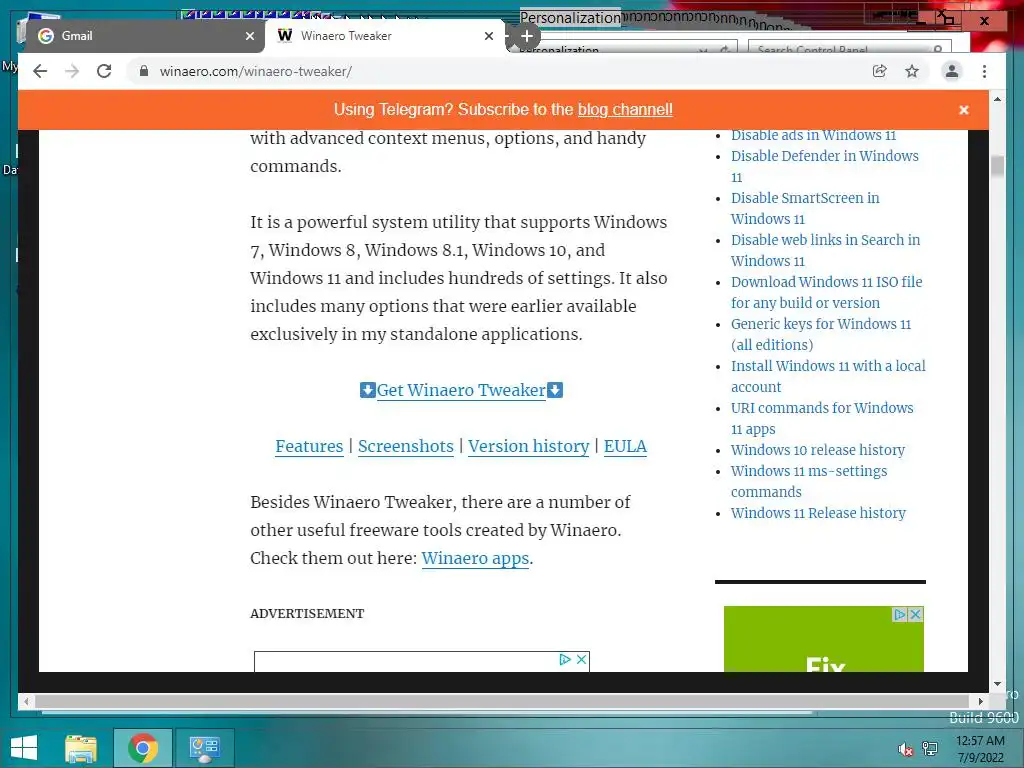Click the vertical scrollbar down arrow

coord(997,684)
